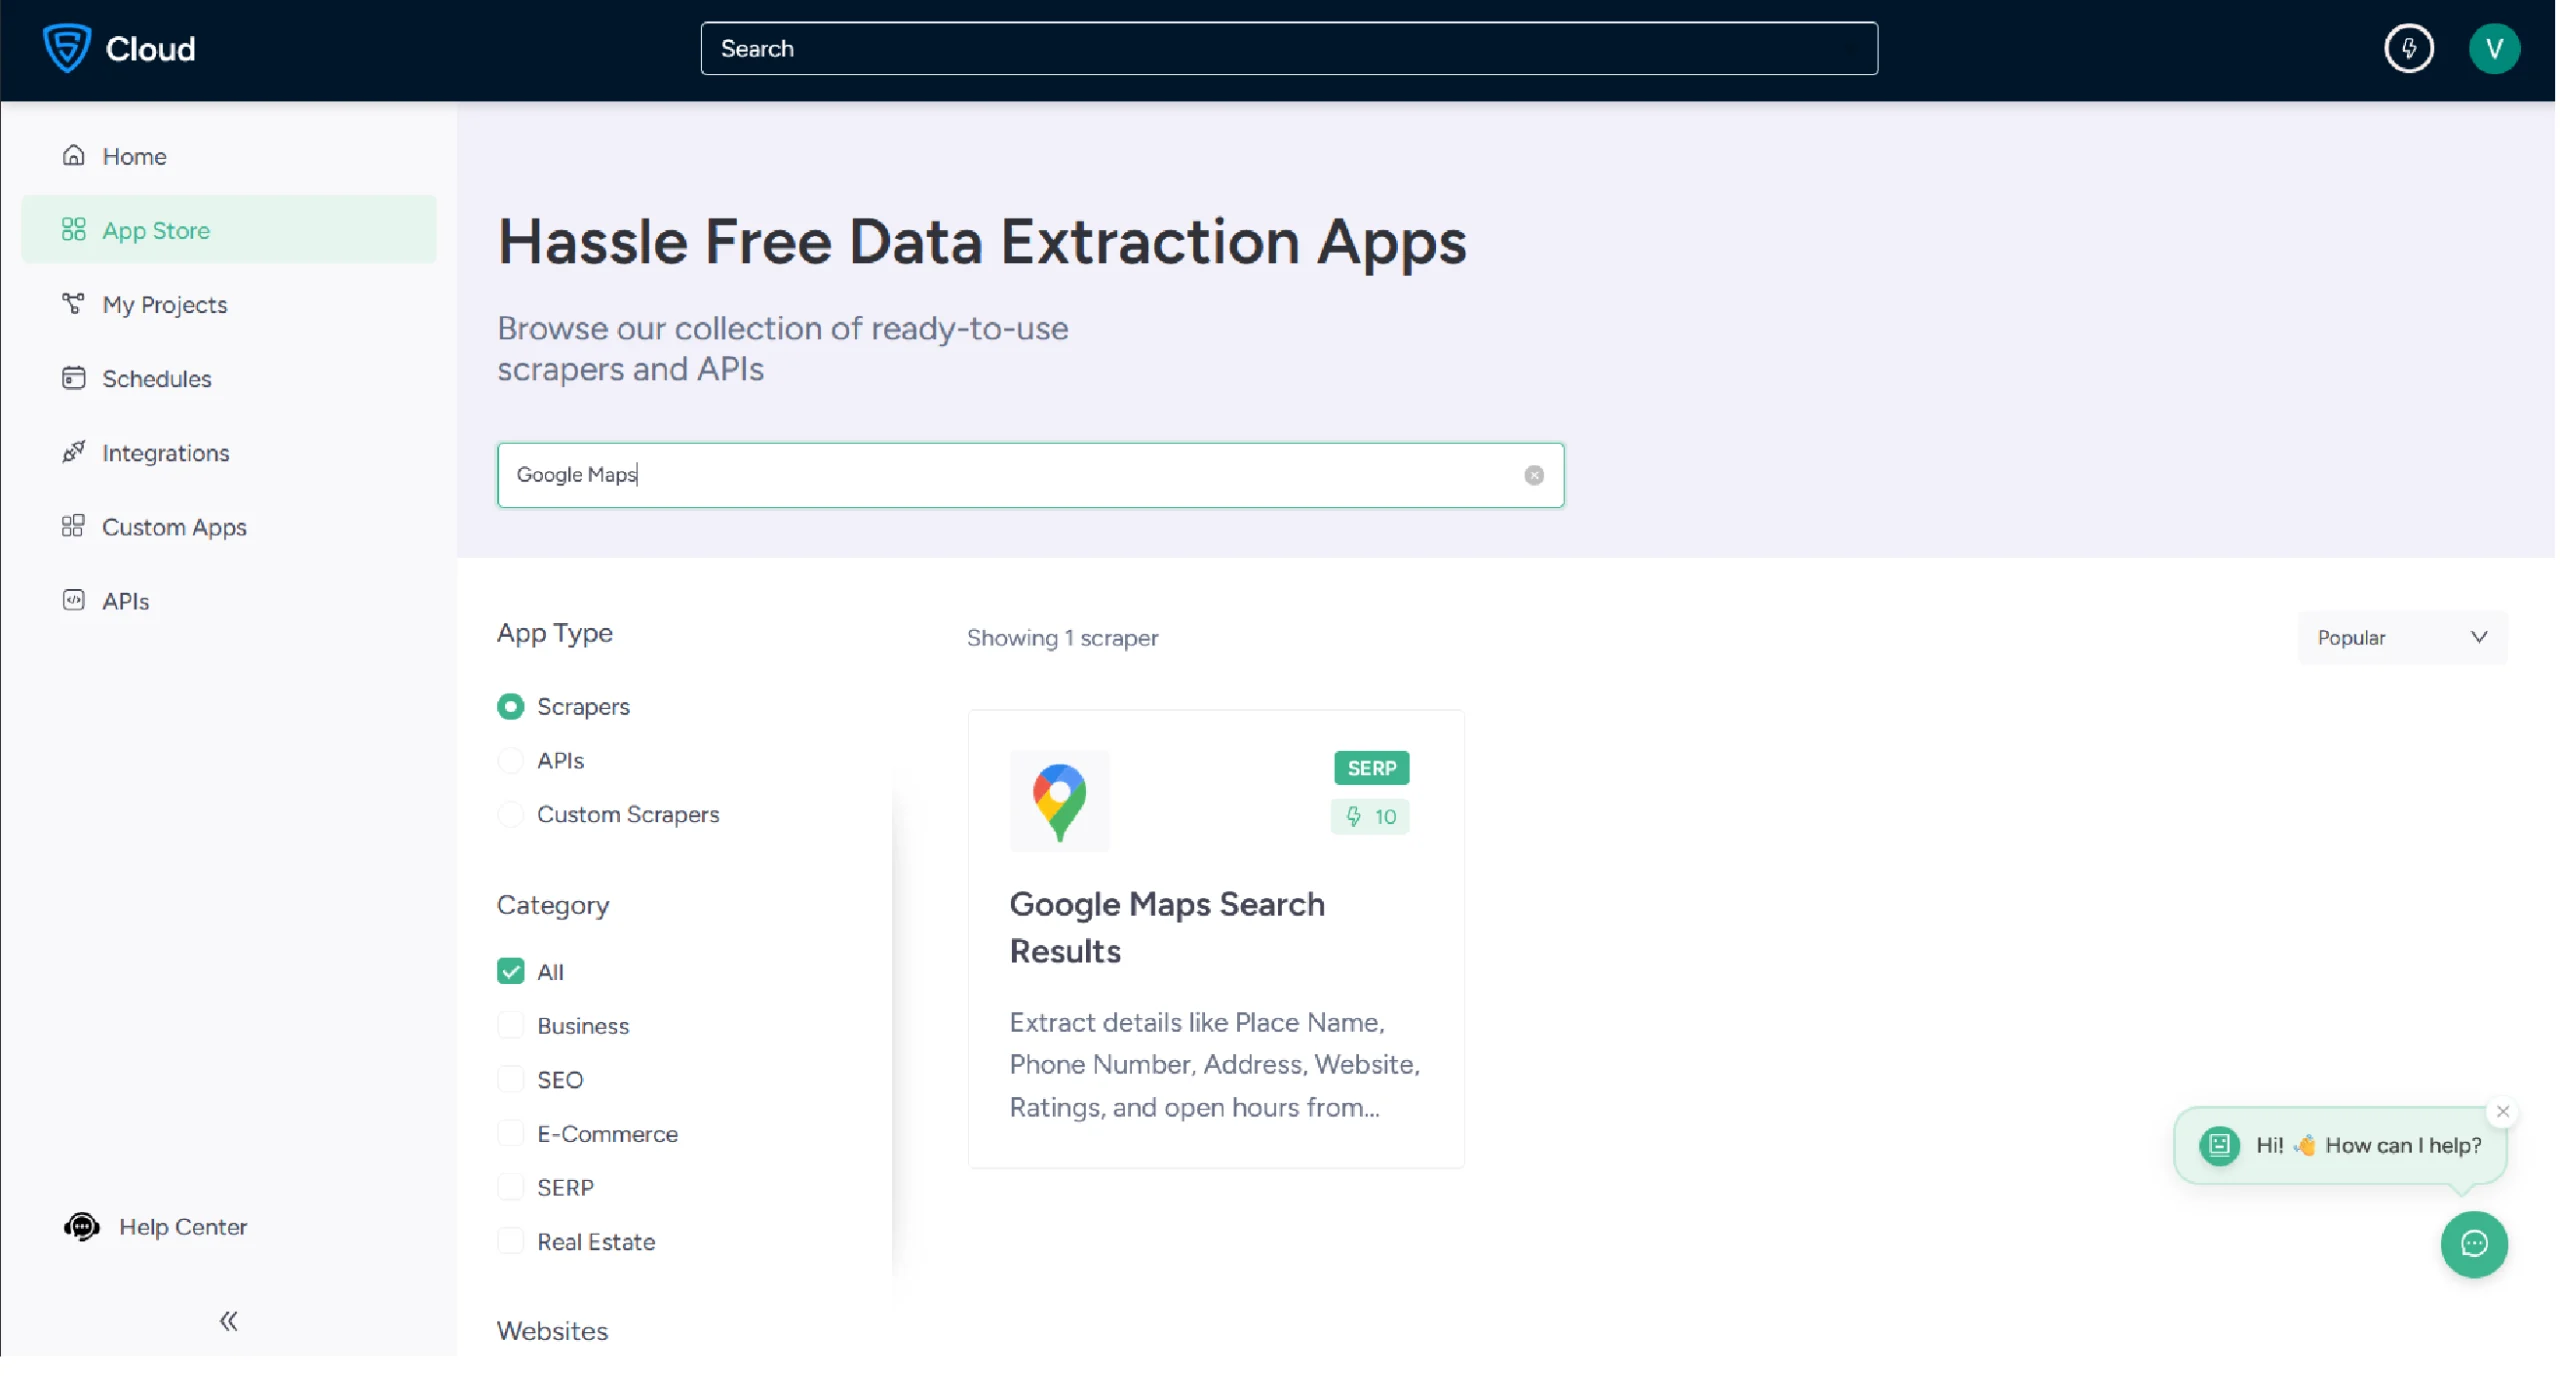Open Schedules in sidebar
This screenshot has width=2560, height=1376.
point(229,379)
